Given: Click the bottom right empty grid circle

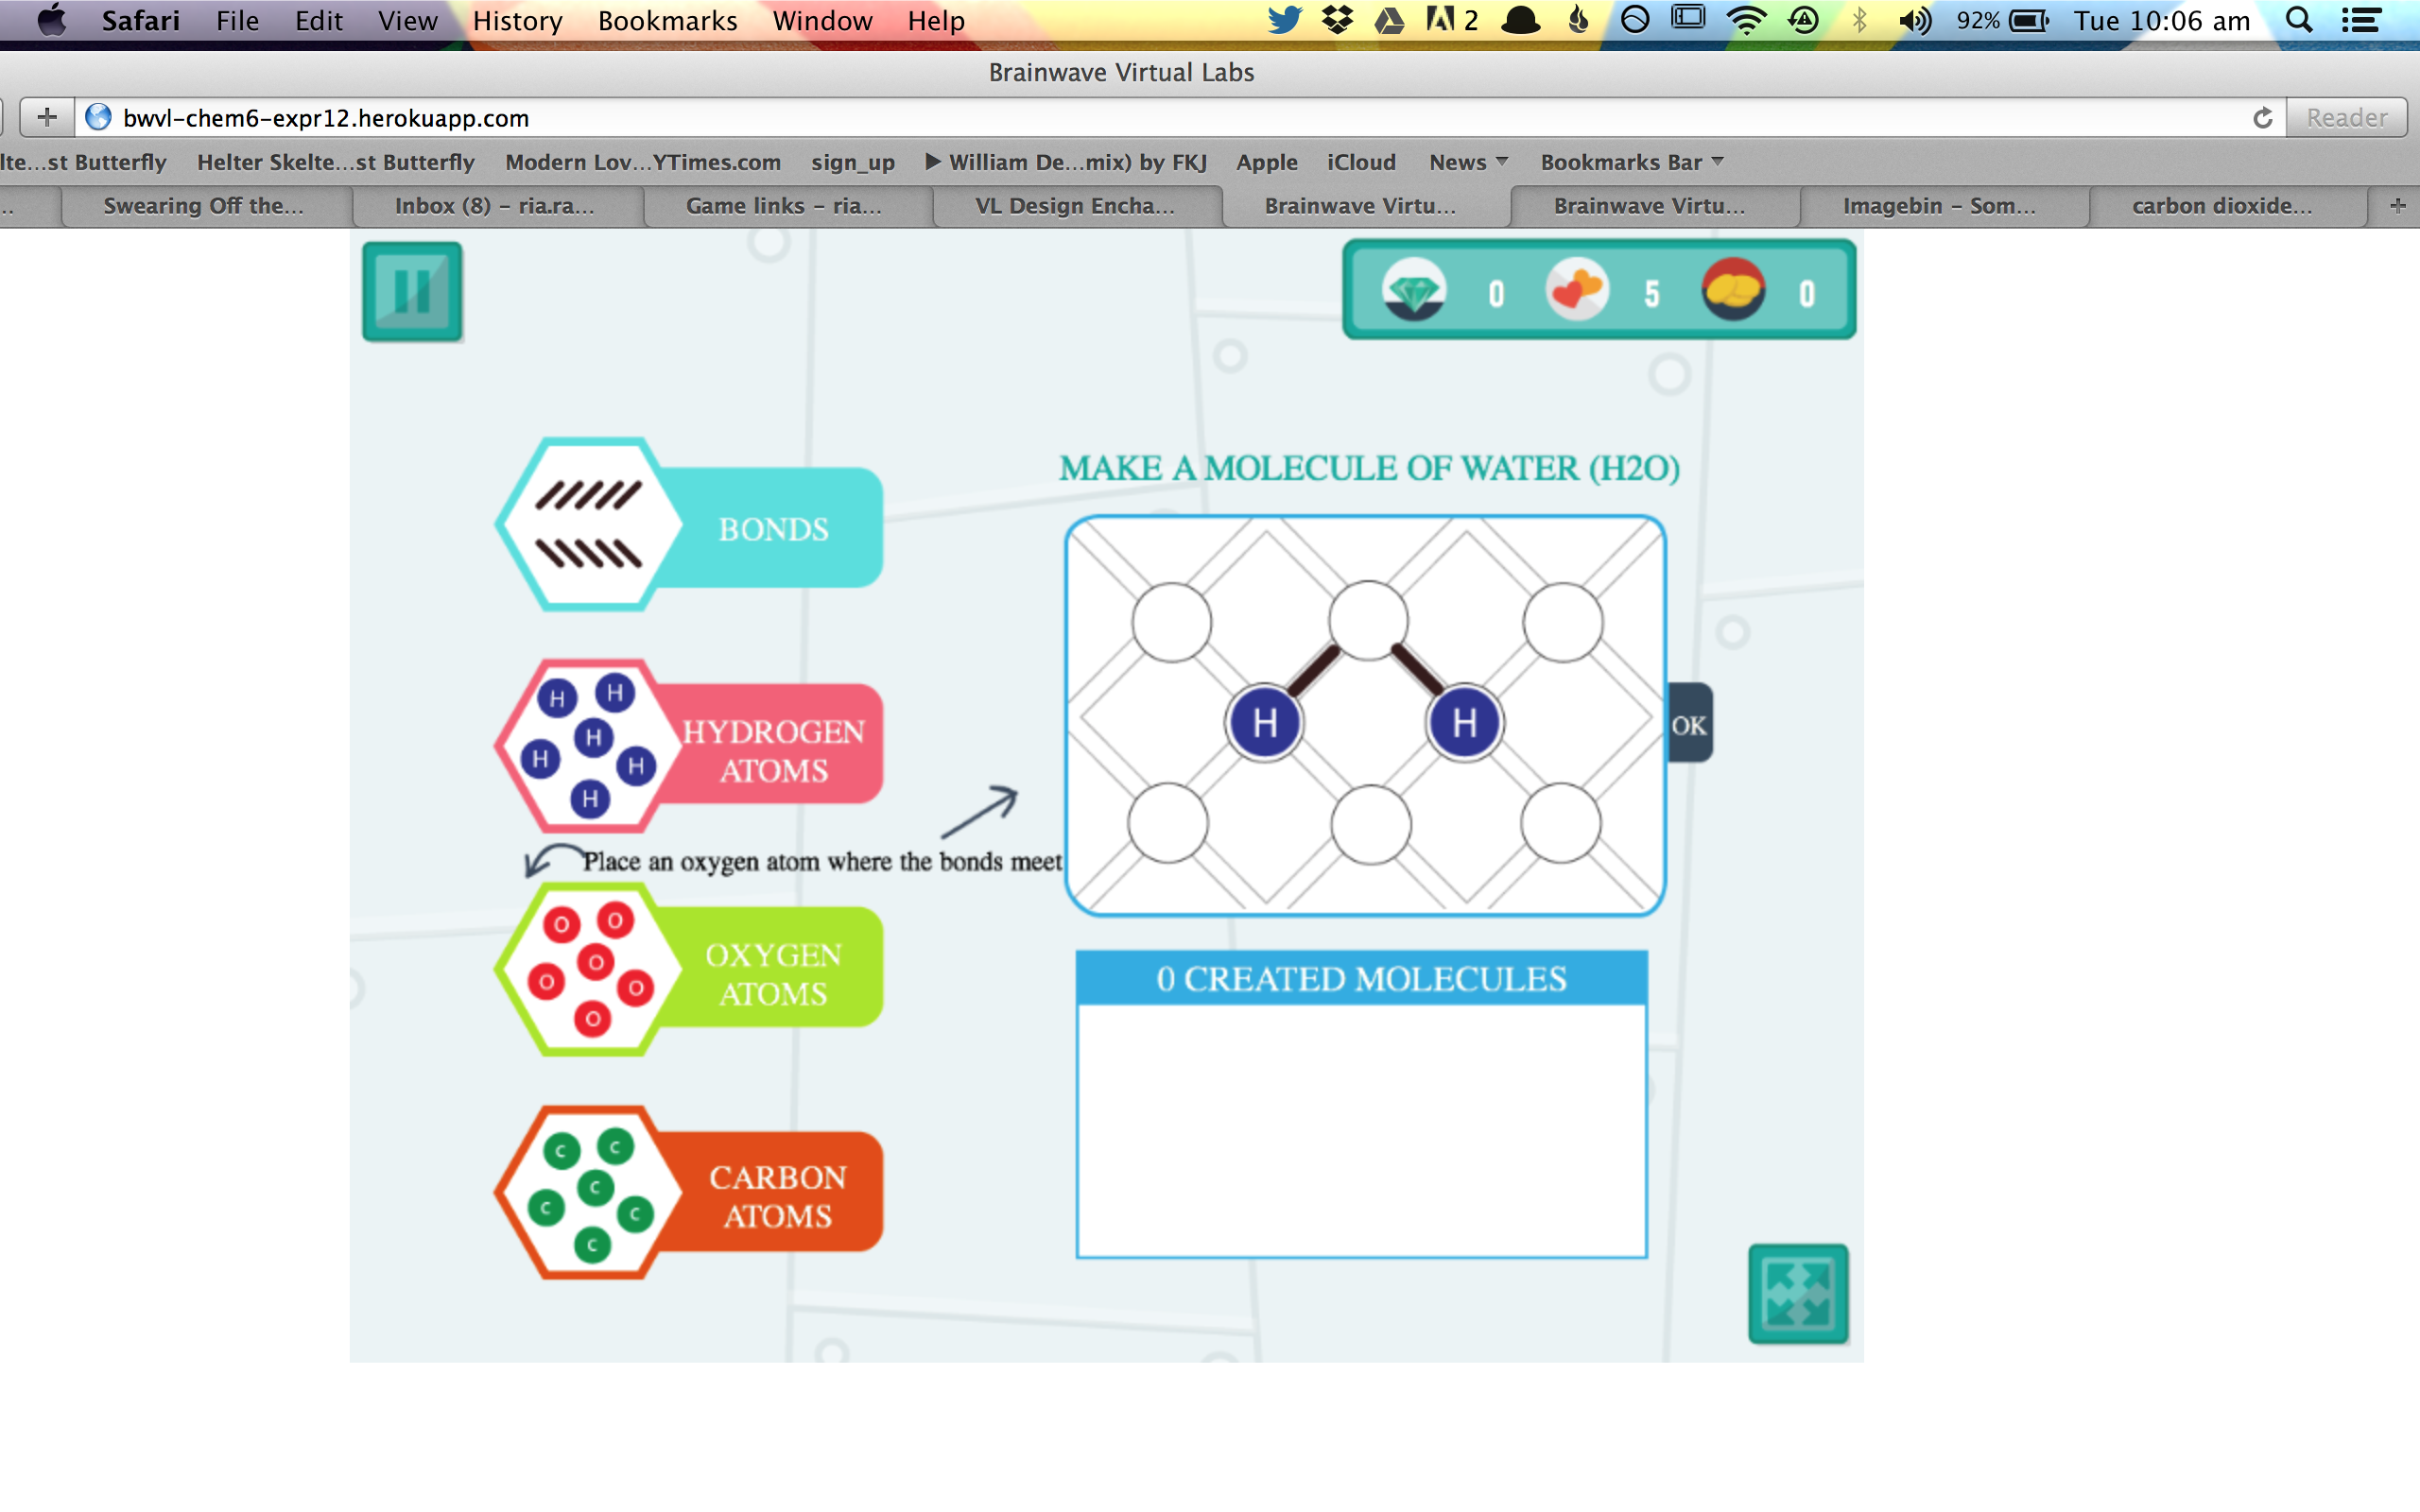Looking at the screenshot, I should pyautogui.click(x=1561, y=823).
